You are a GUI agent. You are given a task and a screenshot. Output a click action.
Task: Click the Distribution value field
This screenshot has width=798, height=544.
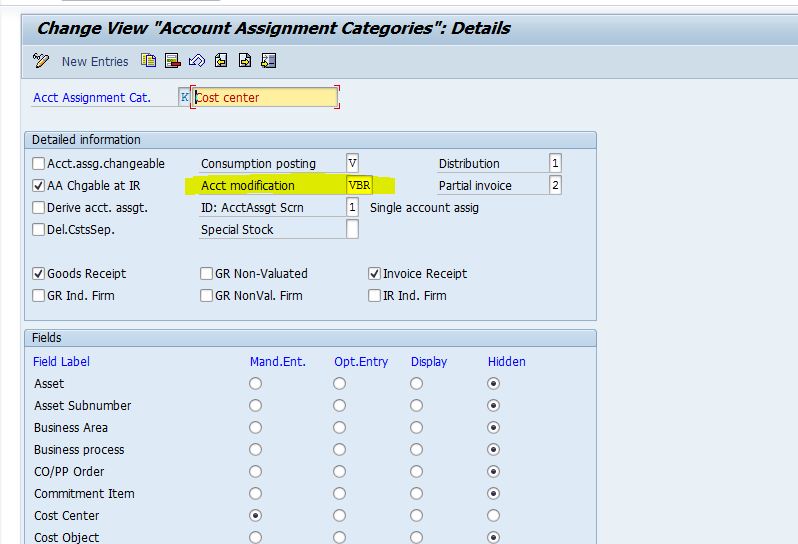pos(555,163)
